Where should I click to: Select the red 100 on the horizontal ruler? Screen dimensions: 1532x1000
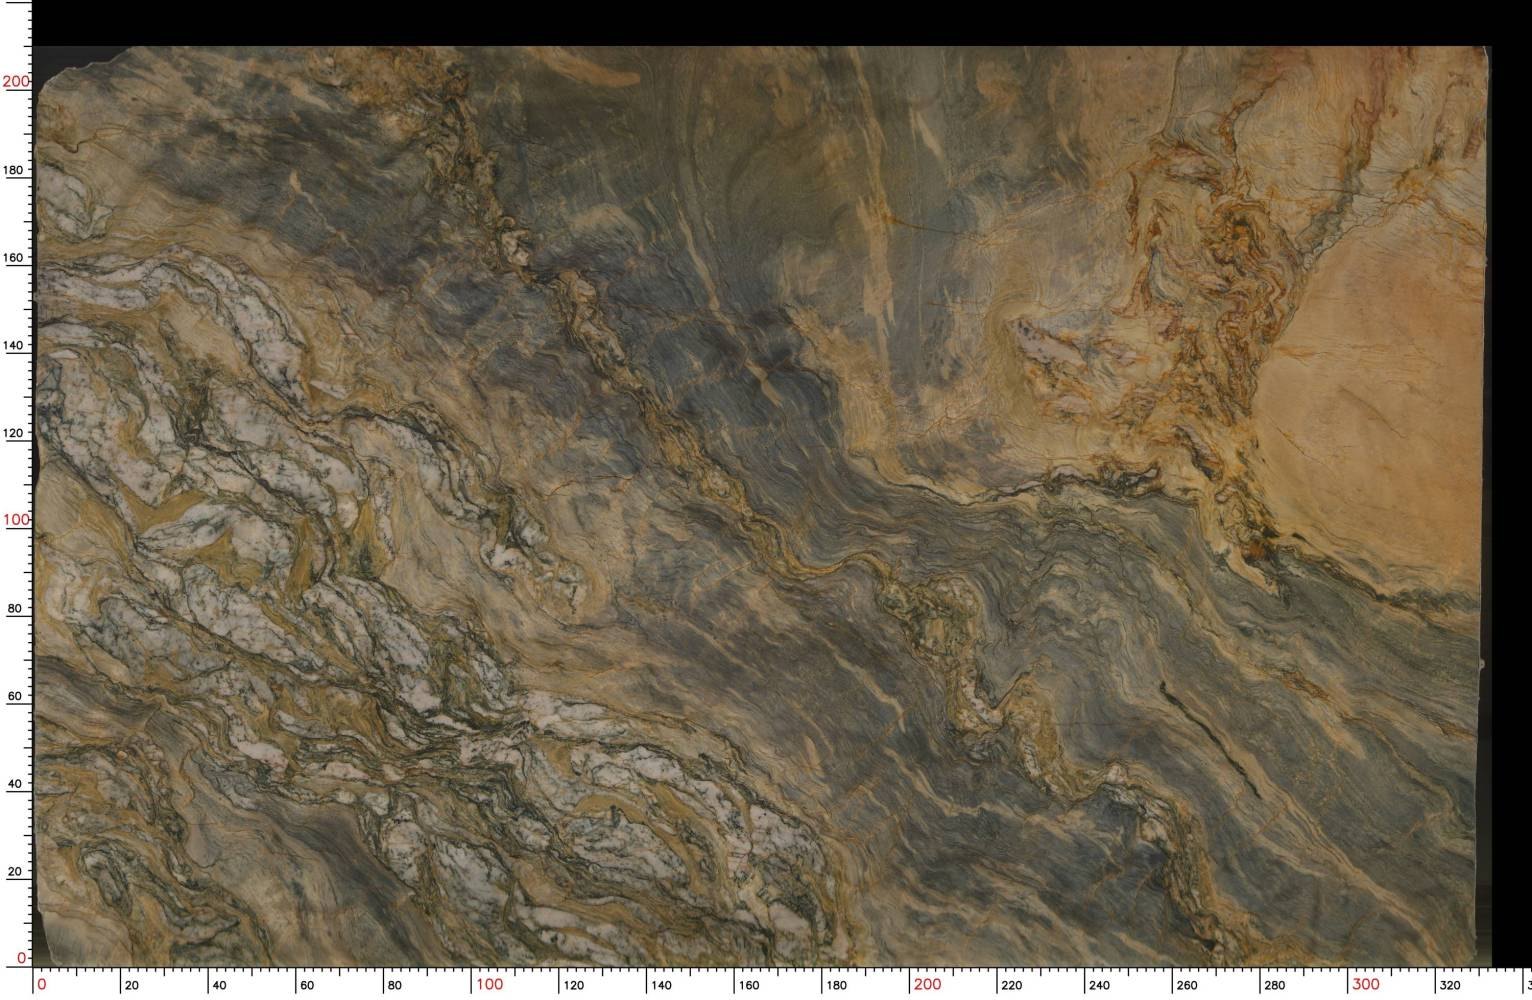(x=489, y=984)
